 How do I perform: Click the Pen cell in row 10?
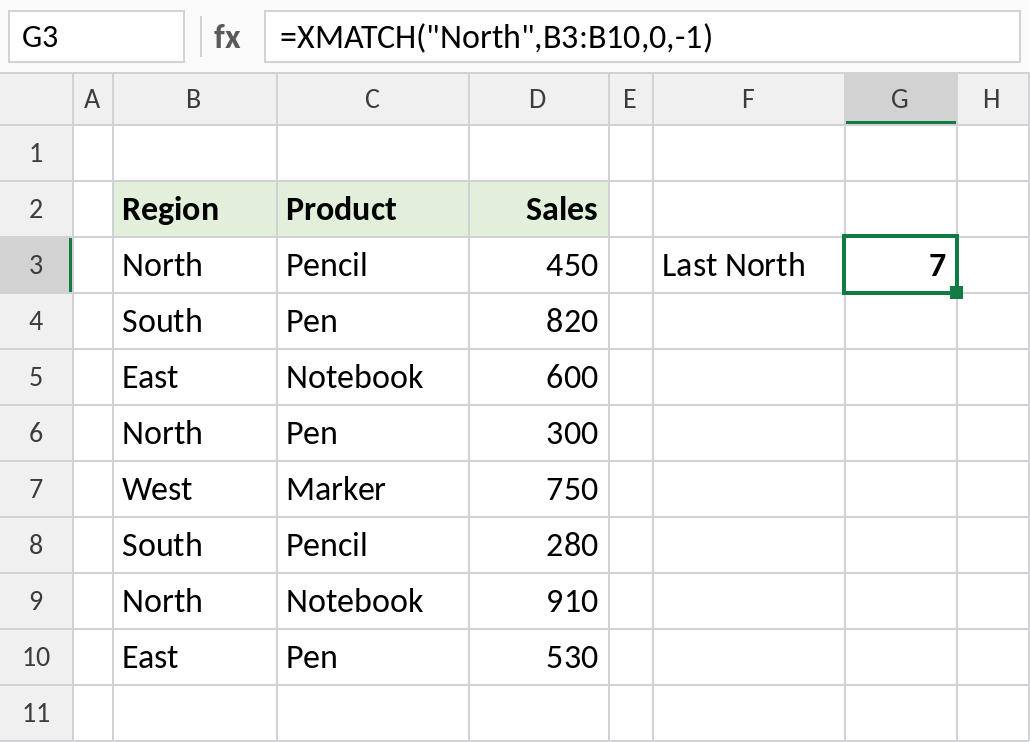click(373, 657)
